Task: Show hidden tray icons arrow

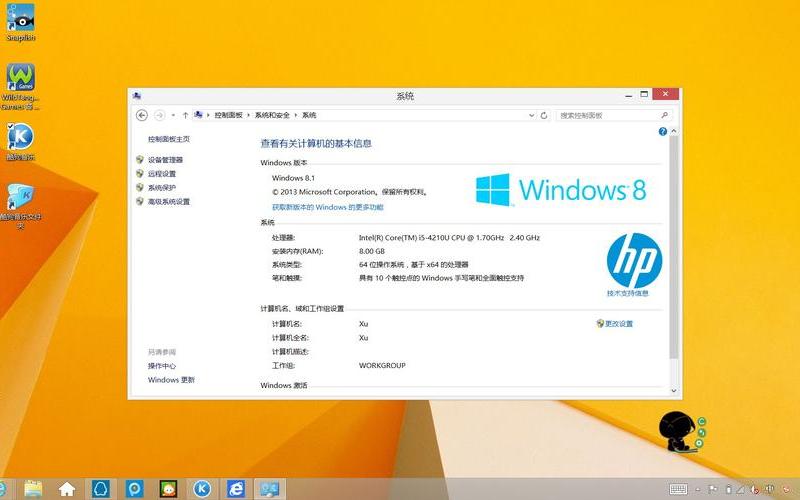Action: 697,489
